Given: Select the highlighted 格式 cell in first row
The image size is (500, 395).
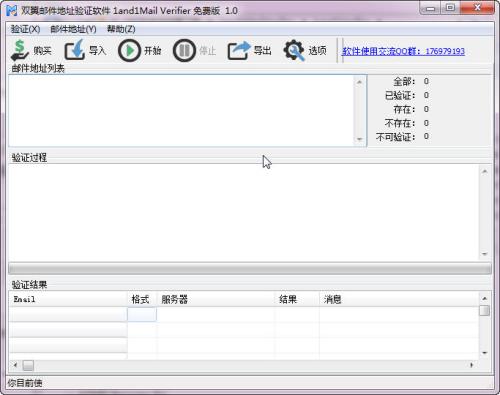Looking at the screenshot, I should point(142,314).
